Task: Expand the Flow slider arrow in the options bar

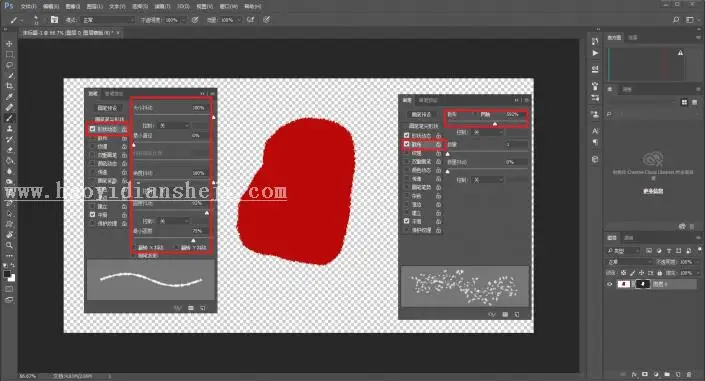Action: tap(238, 20)
